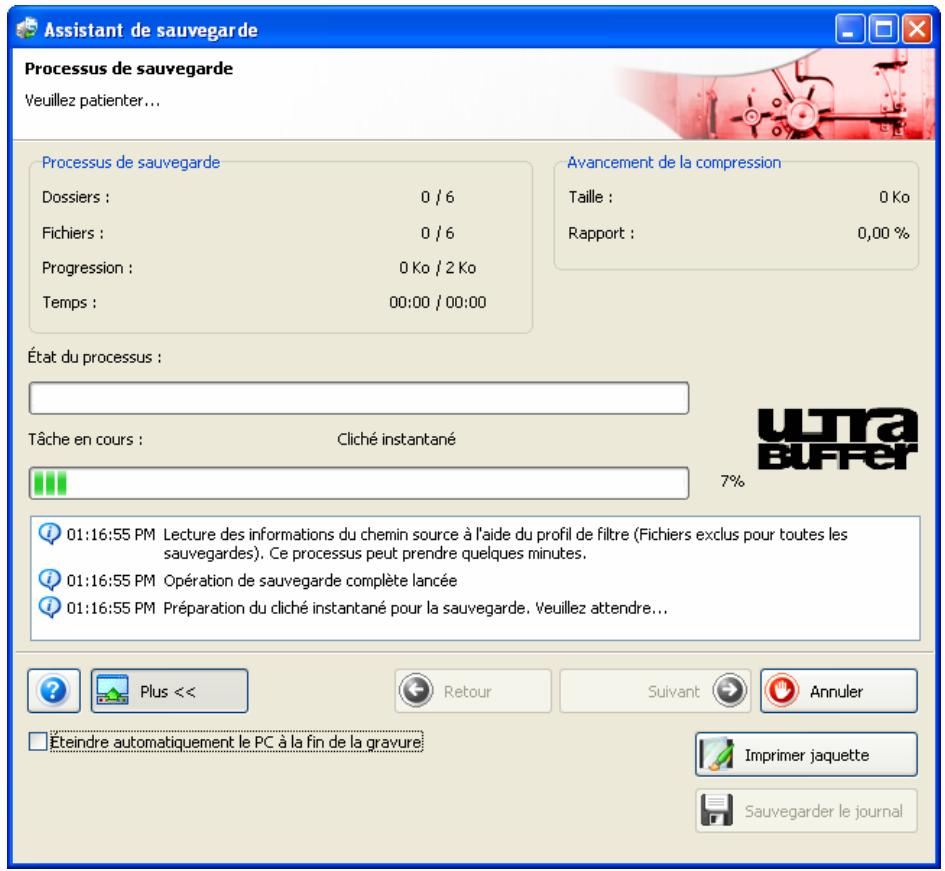
Task: Click the Tâche en cours progress bar
Action: (x=359, y=483)
